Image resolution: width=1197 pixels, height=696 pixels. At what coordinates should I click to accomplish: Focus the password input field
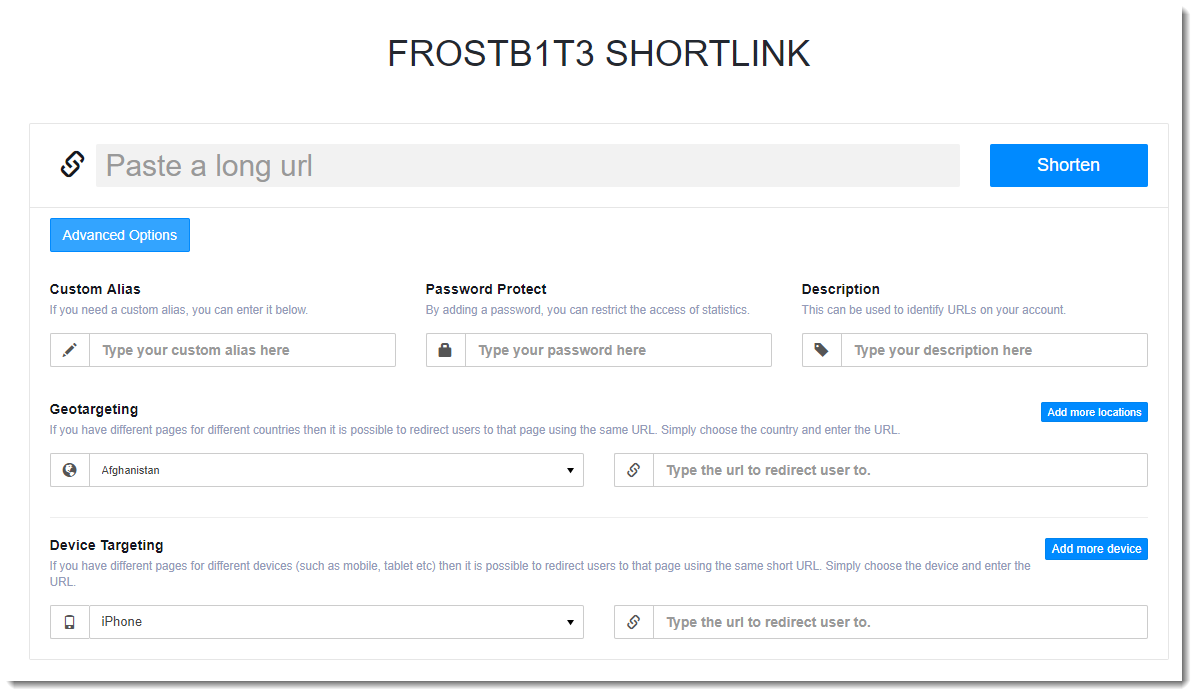[x=618, y=350]
